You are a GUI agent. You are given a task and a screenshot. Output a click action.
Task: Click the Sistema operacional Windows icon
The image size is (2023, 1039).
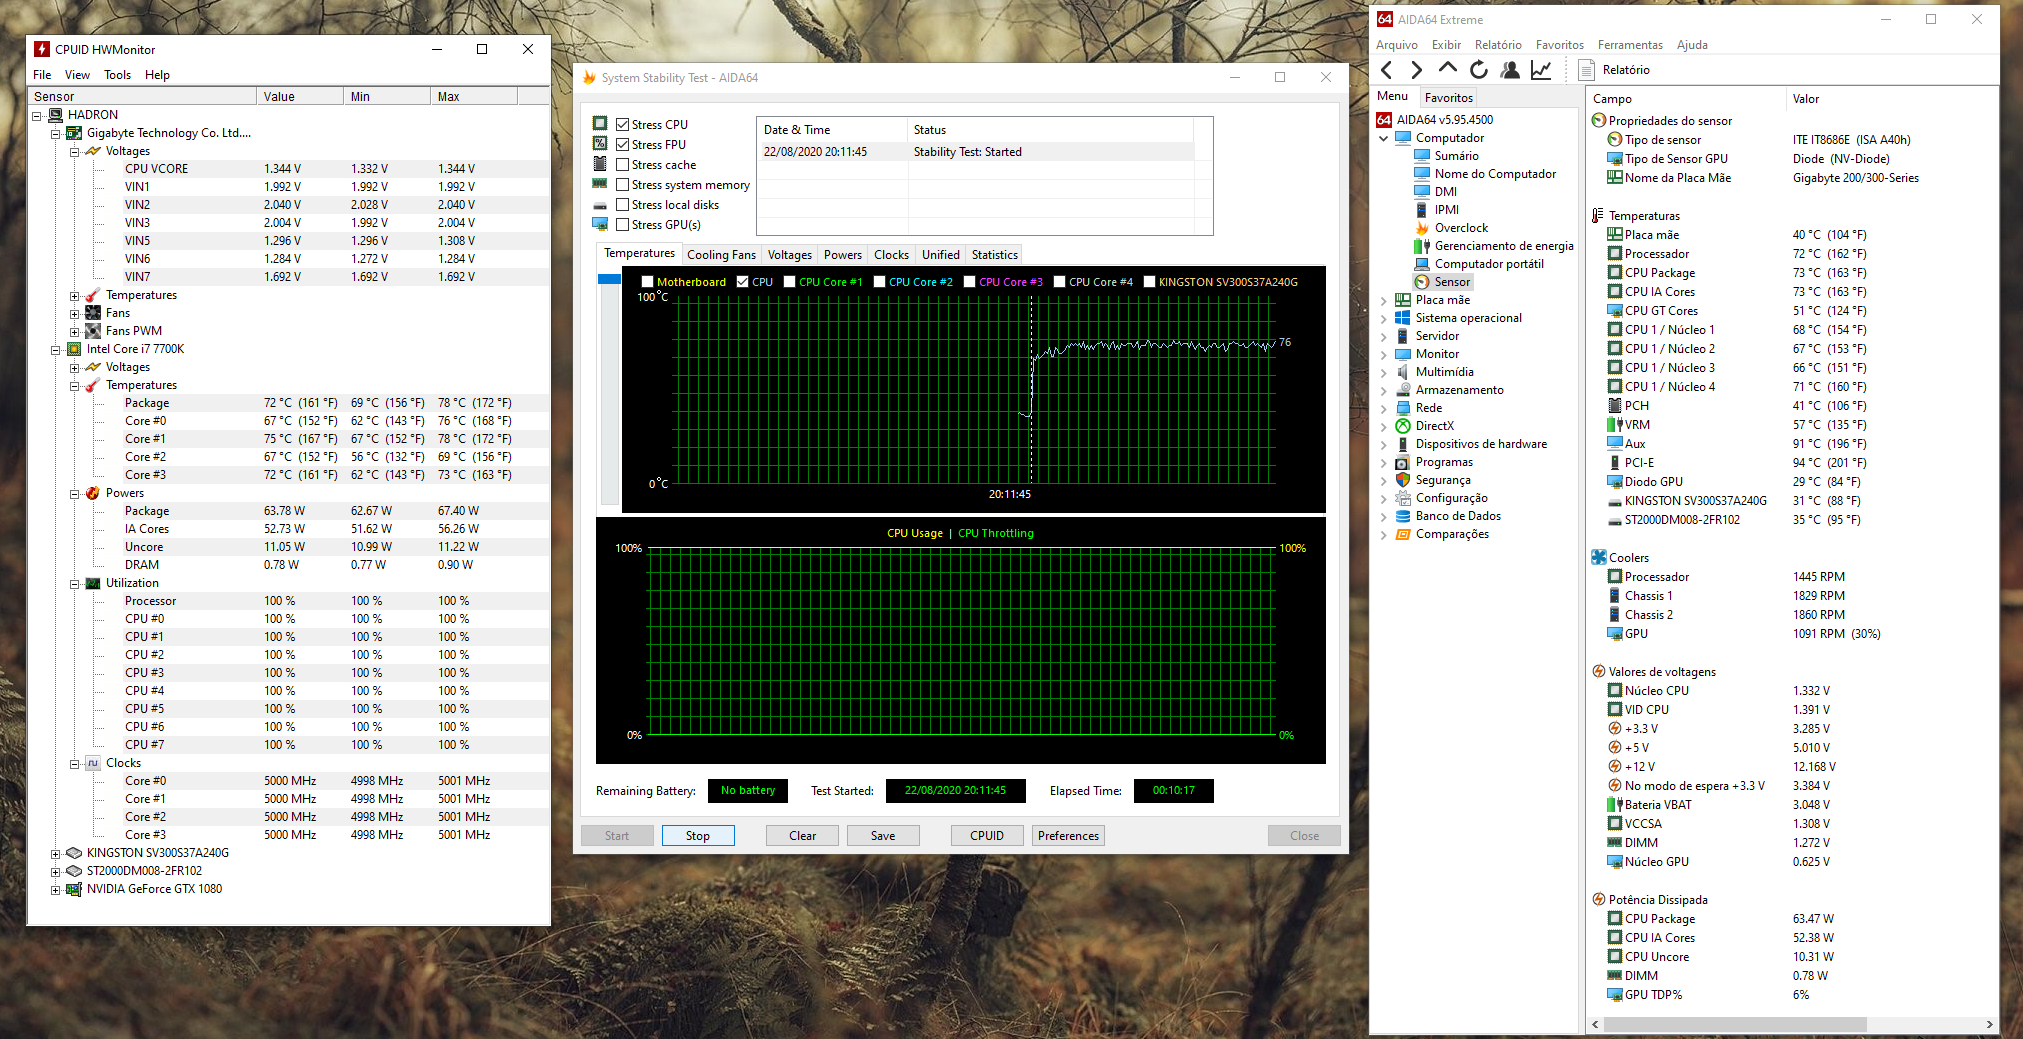(1403, 318)
